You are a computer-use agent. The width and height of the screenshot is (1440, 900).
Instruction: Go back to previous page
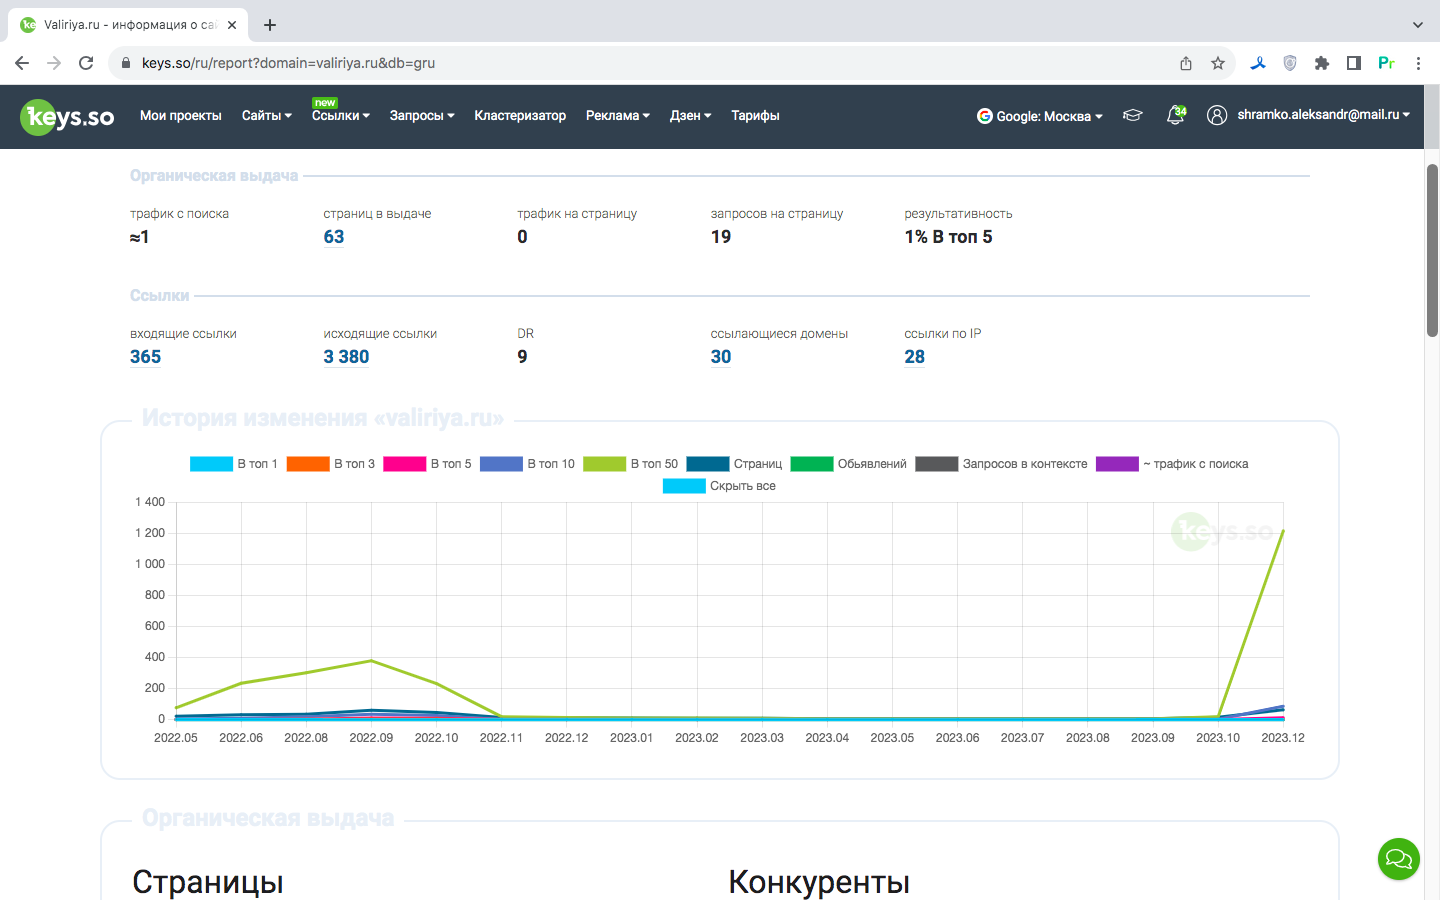22,63
